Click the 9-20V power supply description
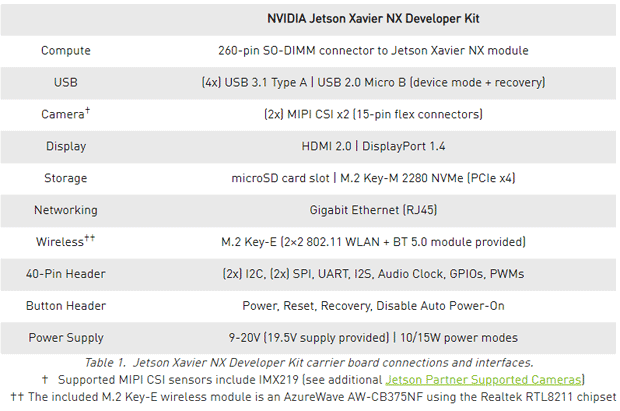The width and height of the screenshot is (620, 411). tap(373, 337)
